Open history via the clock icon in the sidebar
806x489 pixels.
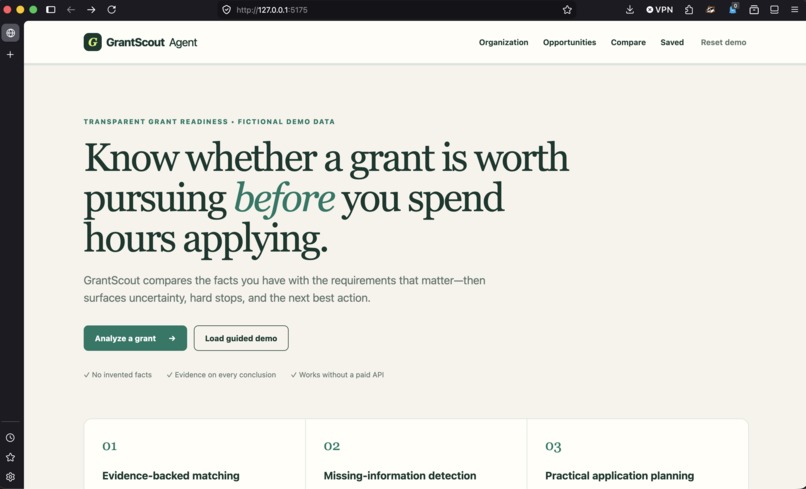(x=10, y=438)
